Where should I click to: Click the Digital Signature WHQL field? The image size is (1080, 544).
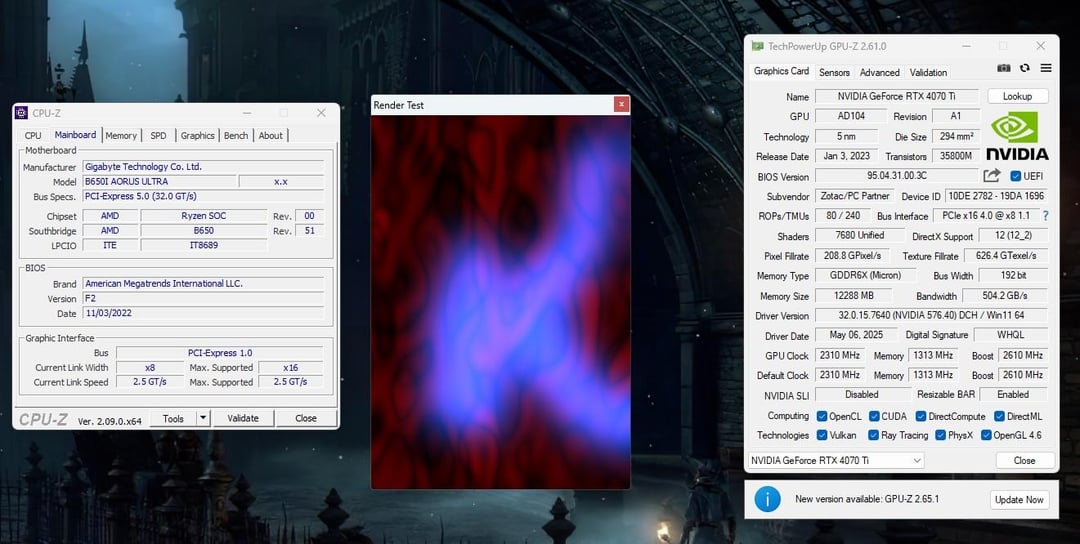1010,335
